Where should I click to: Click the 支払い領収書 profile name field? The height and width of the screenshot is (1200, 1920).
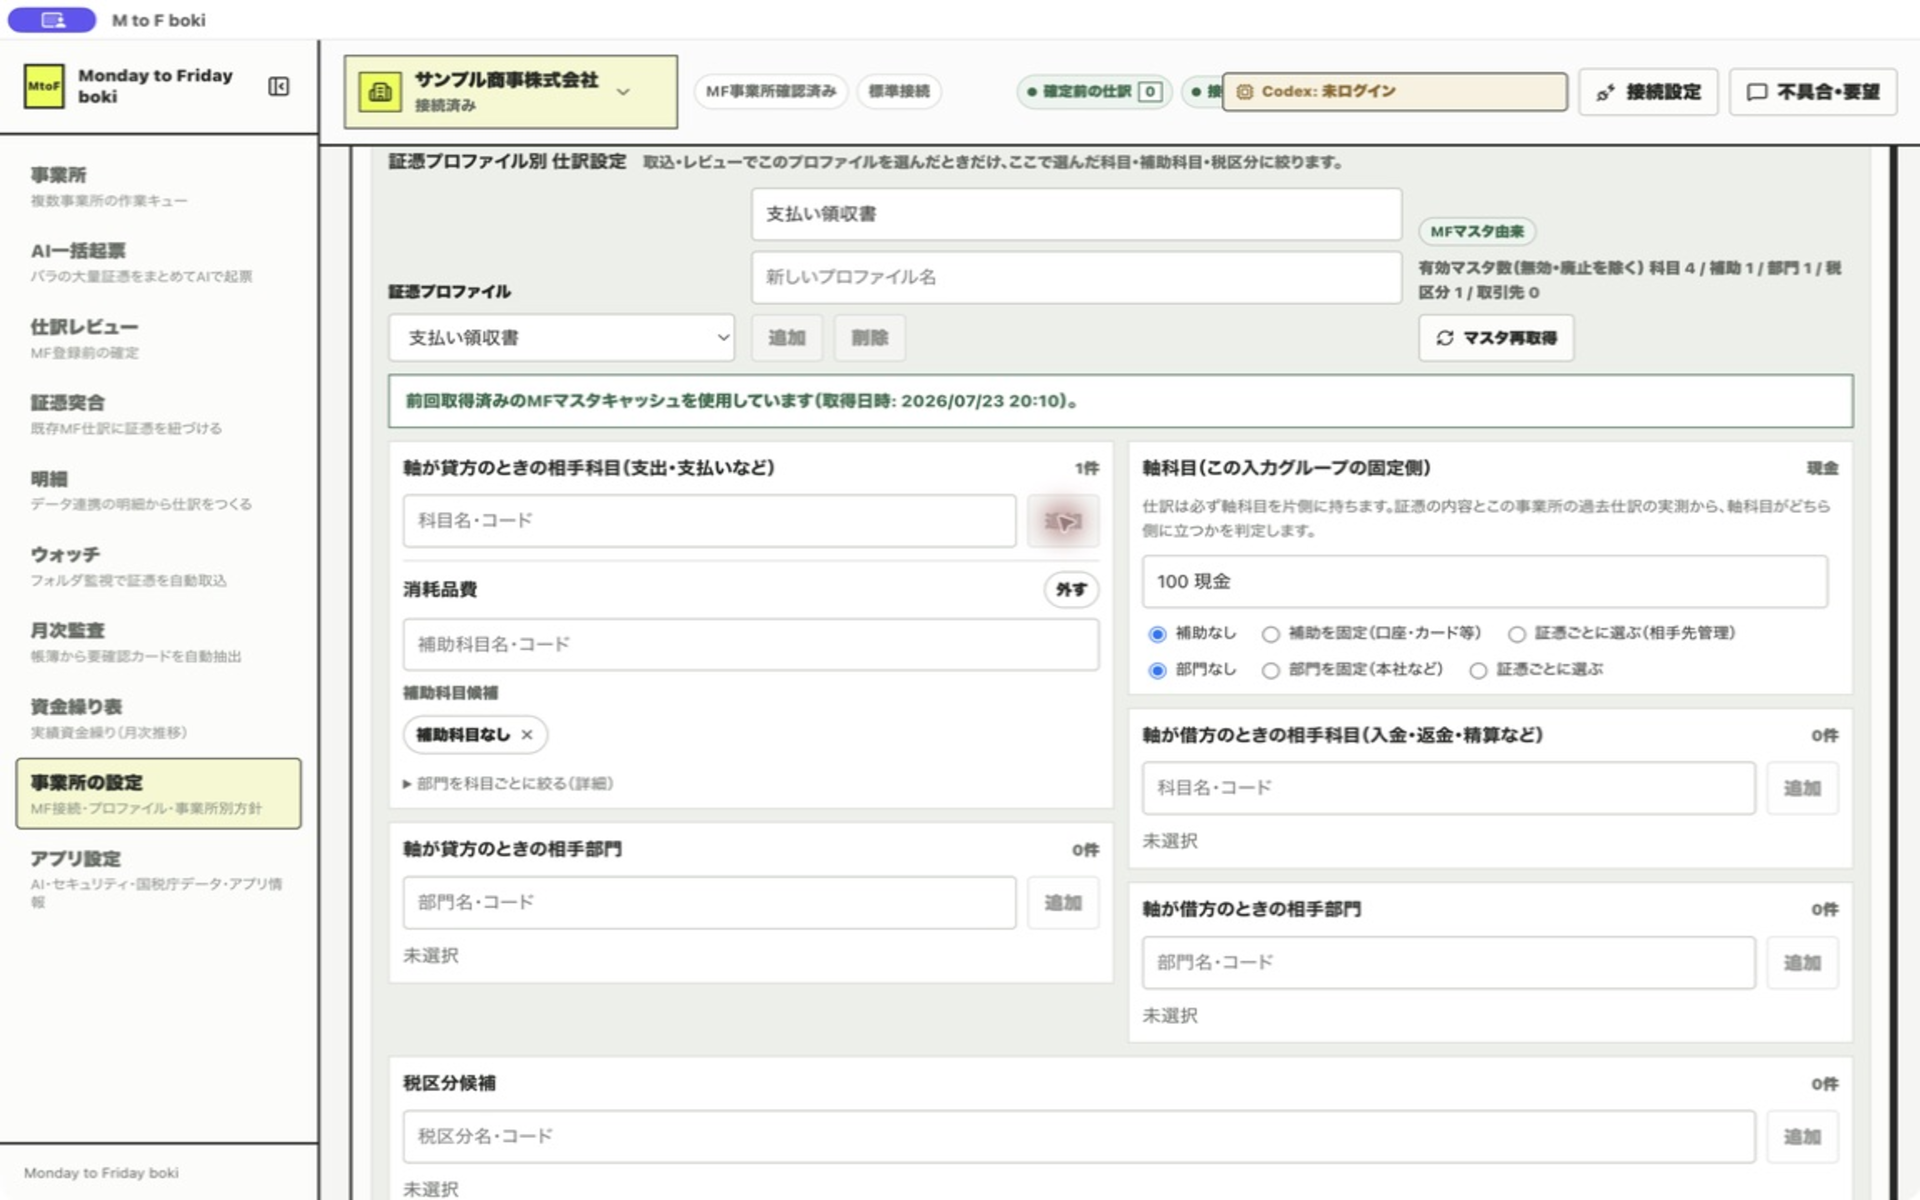[1076, 214]
